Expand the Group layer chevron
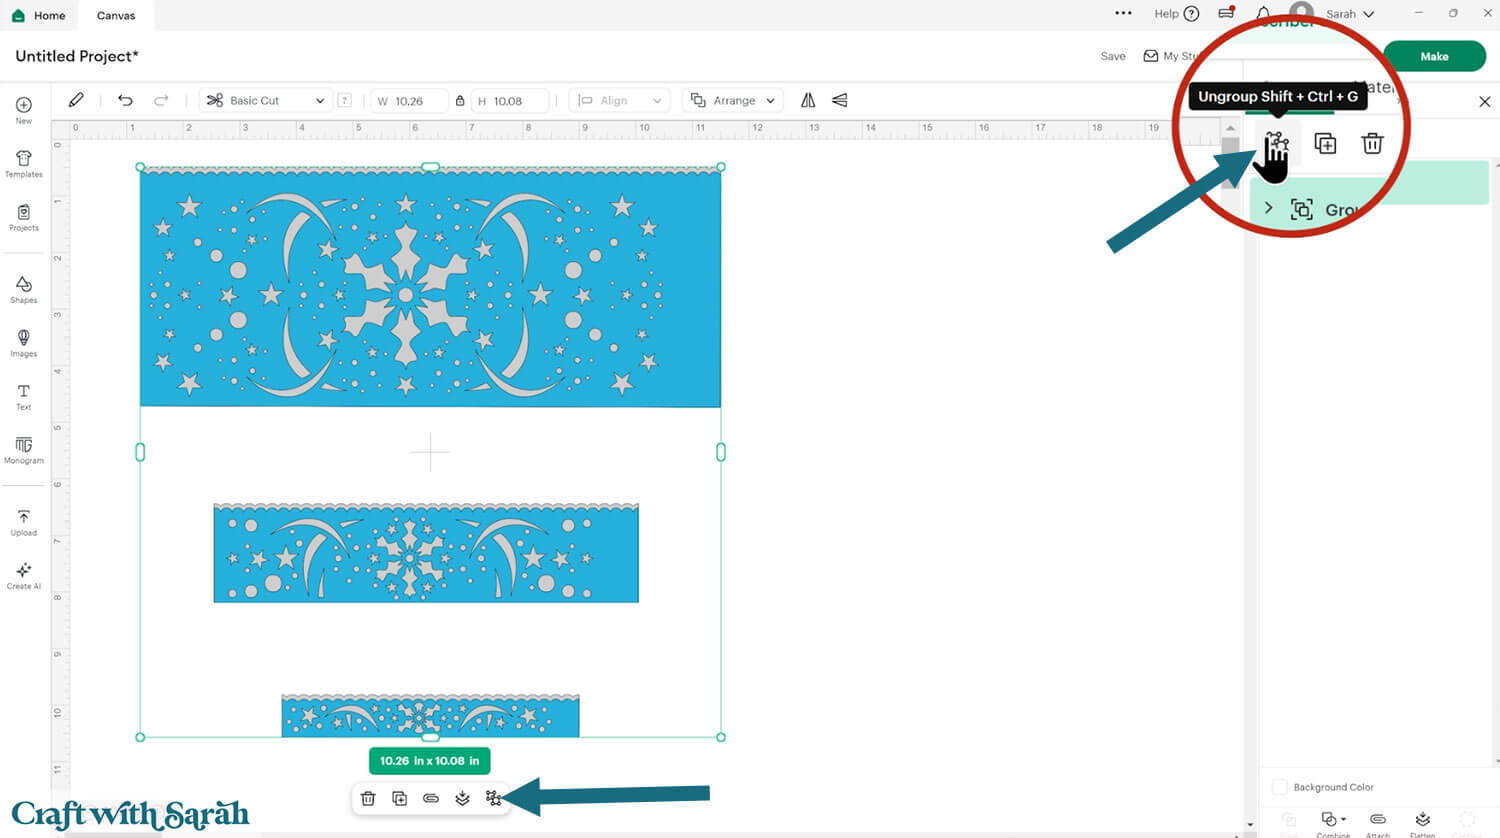1500x838 pixels. click(x=1268, y=208)
